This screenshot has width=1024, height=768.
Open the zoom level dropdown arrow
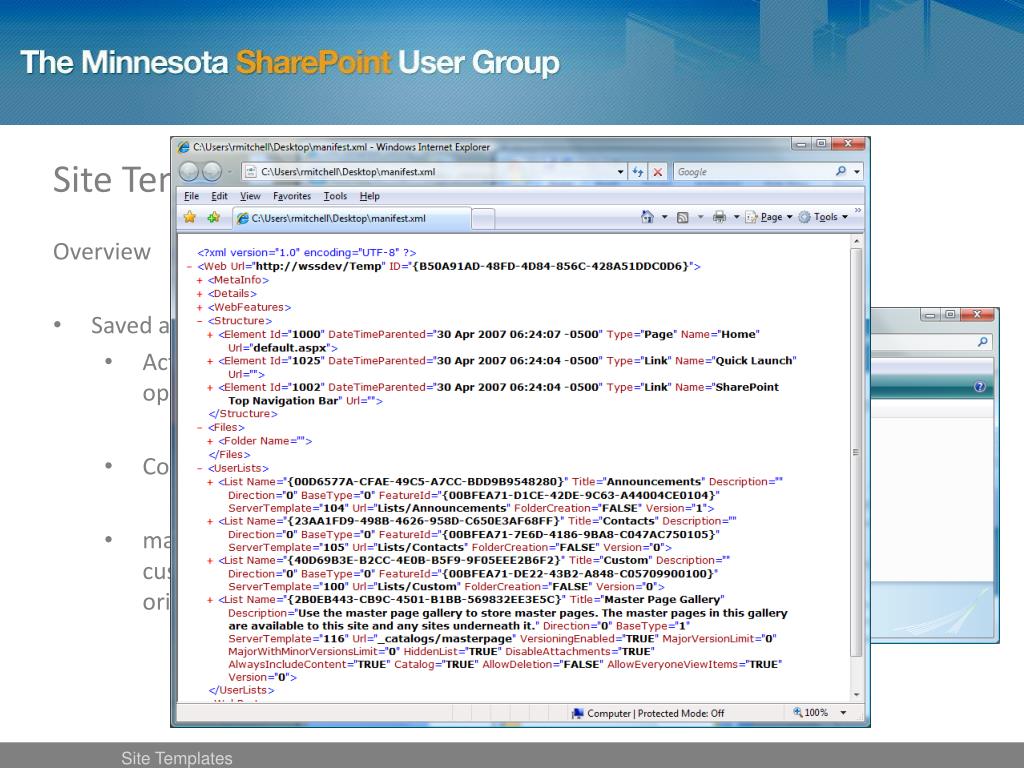pos(843,713)
